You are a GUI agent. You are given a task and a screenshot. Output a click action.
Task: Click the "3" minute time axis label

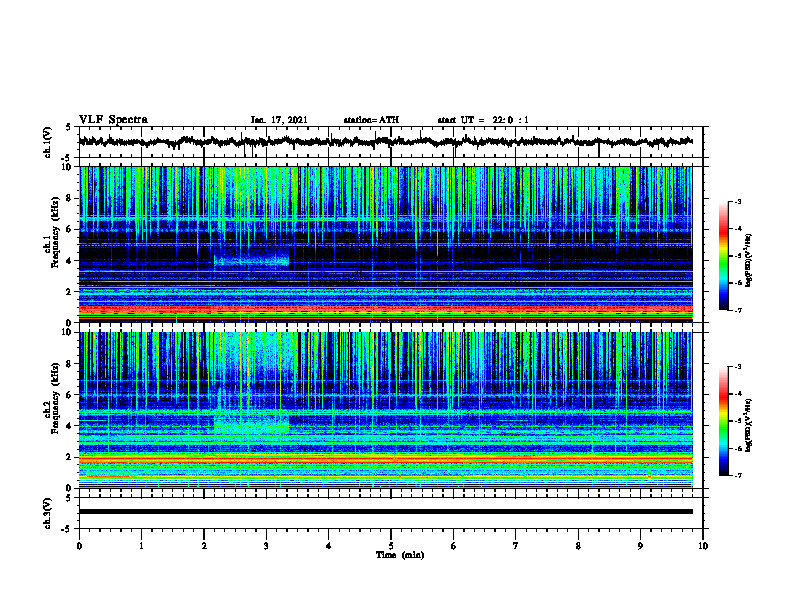tap(266, 546)
